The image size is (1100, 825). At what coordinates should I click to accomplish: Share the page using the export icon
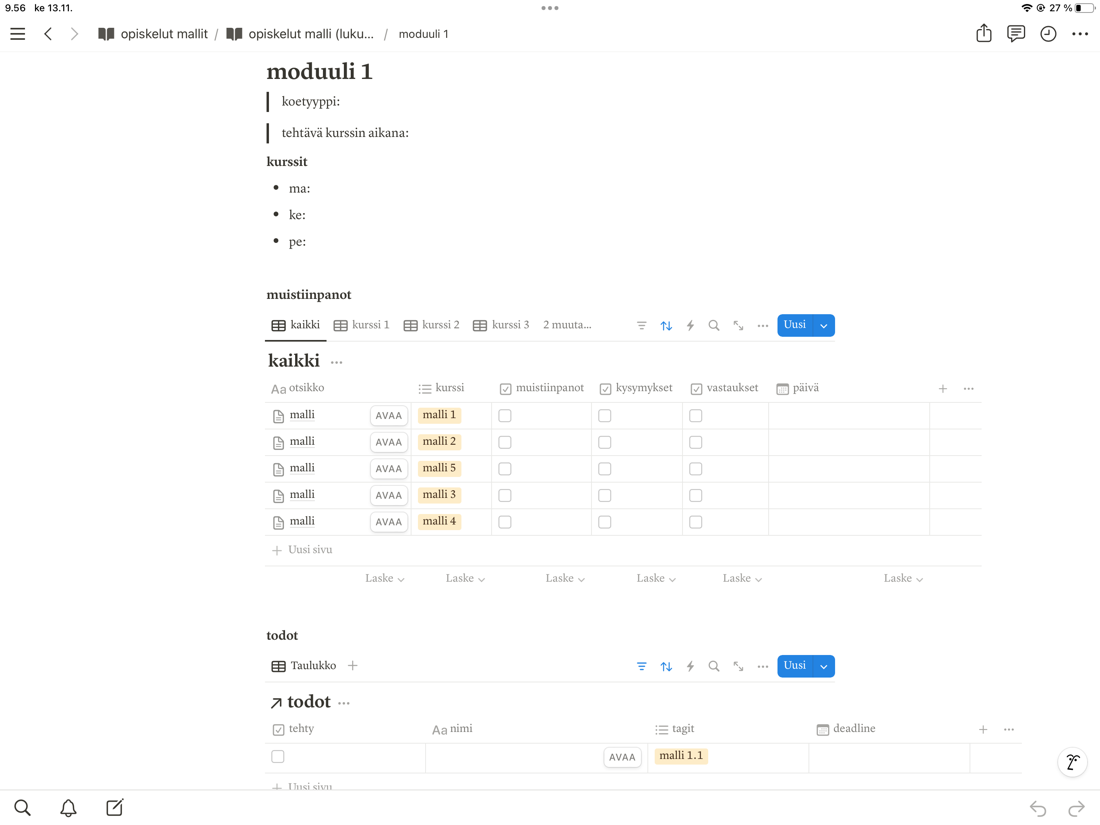click(x=983, y=33)
